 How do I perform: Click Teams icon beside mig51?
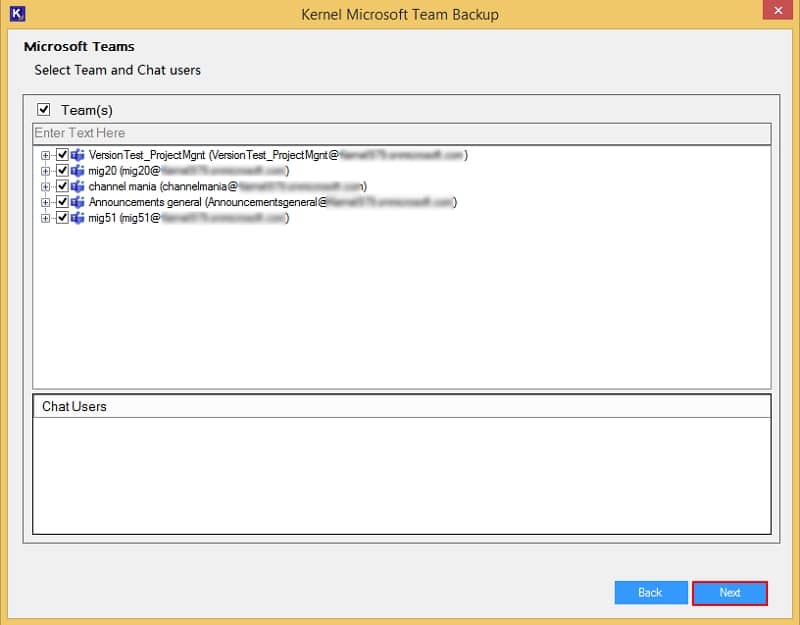tap(78, 218)
